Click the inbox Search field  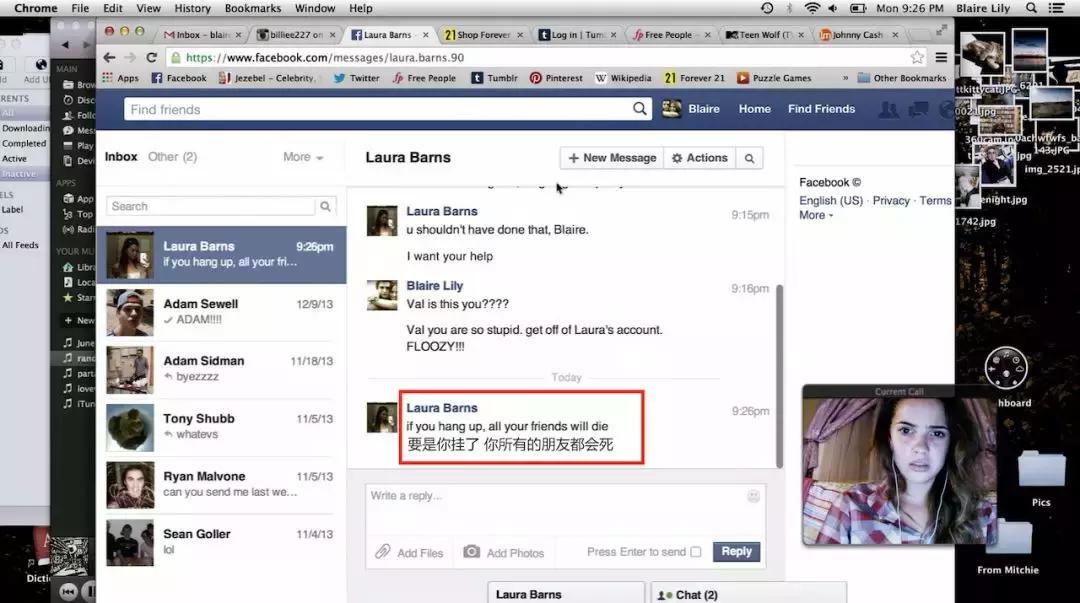coord(210,206)
